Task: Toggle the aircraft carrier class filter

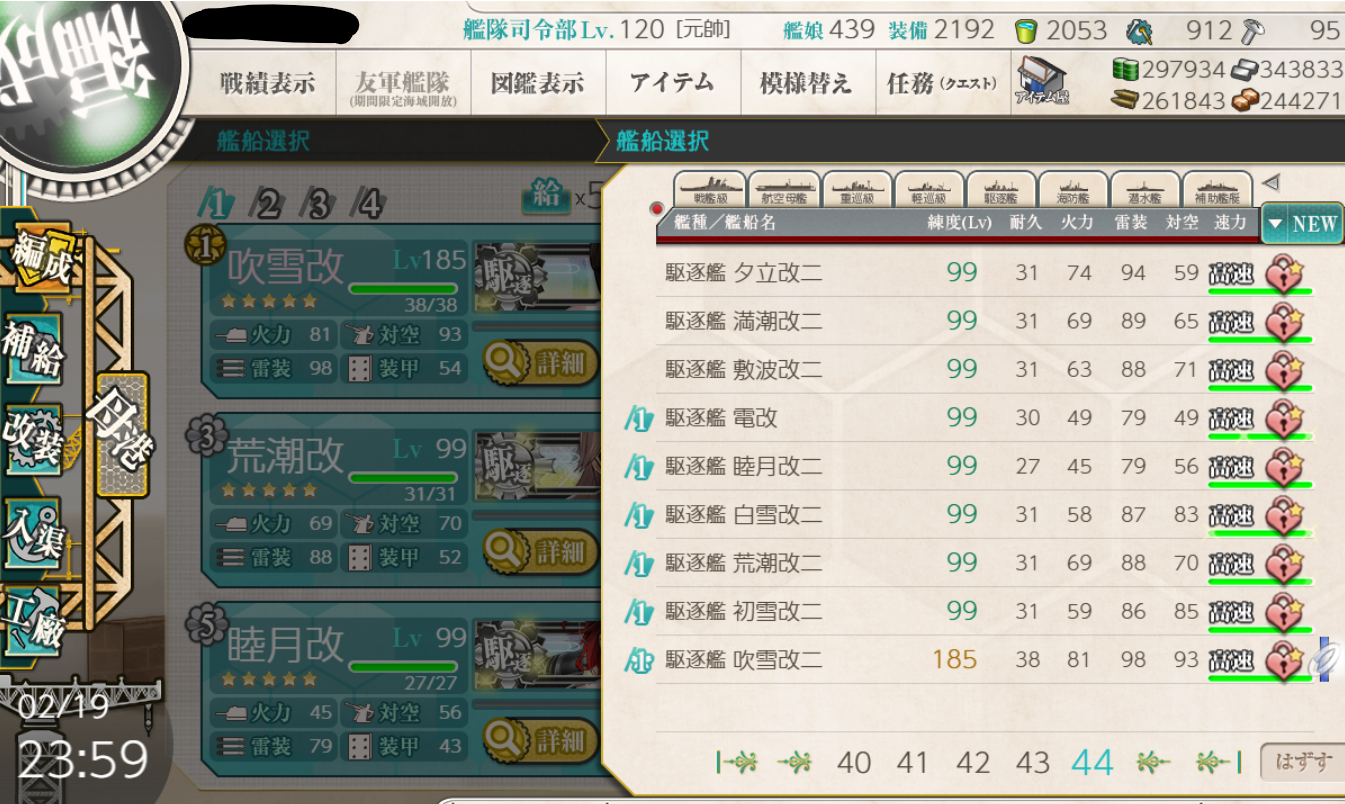Action: click(x=784, y=188)
